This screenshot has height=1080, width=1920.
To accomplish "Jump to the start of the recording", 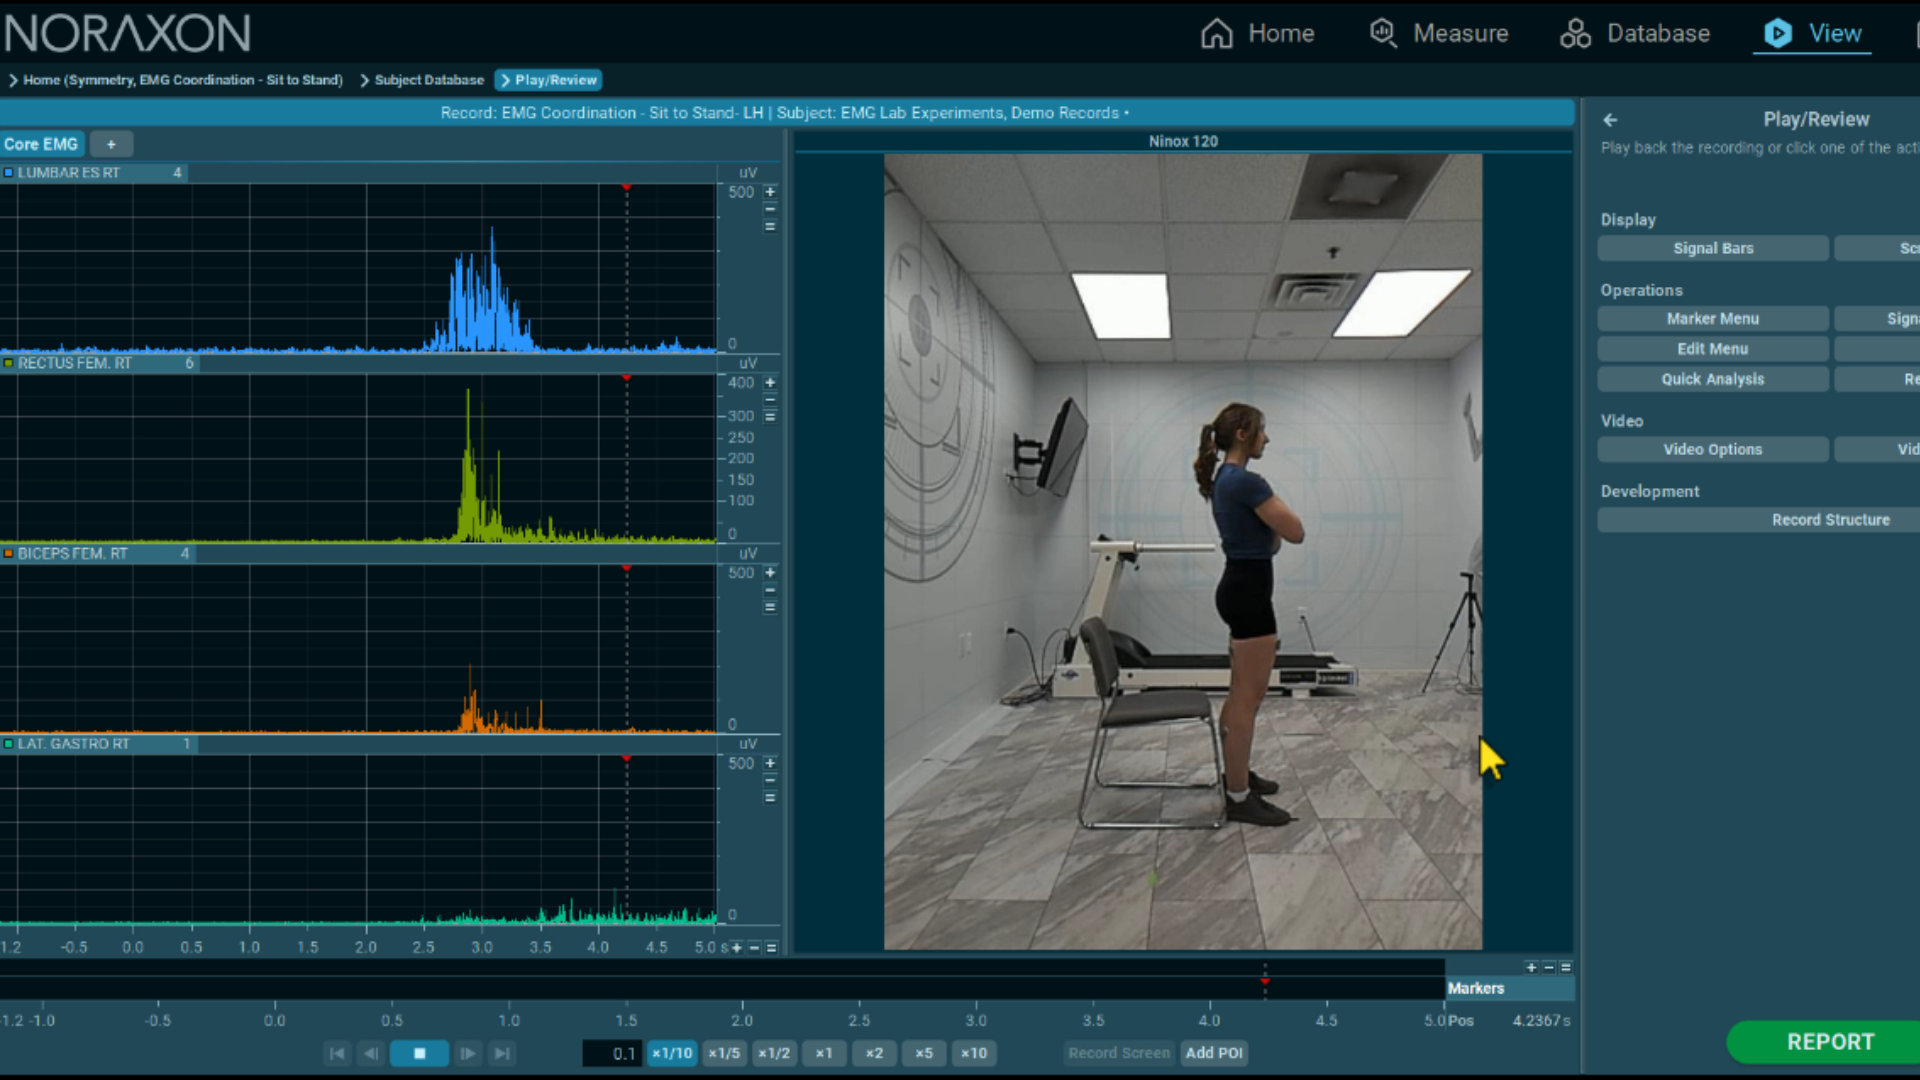I will pyautogui.click(x=337, y=1053).
